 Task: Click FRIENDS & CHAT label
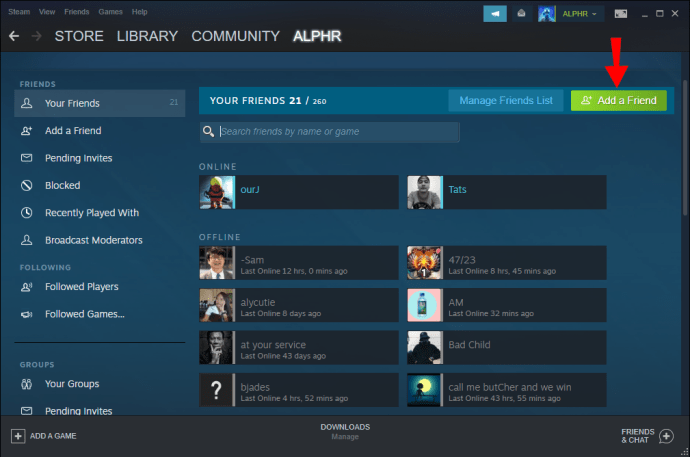[638, 436]
